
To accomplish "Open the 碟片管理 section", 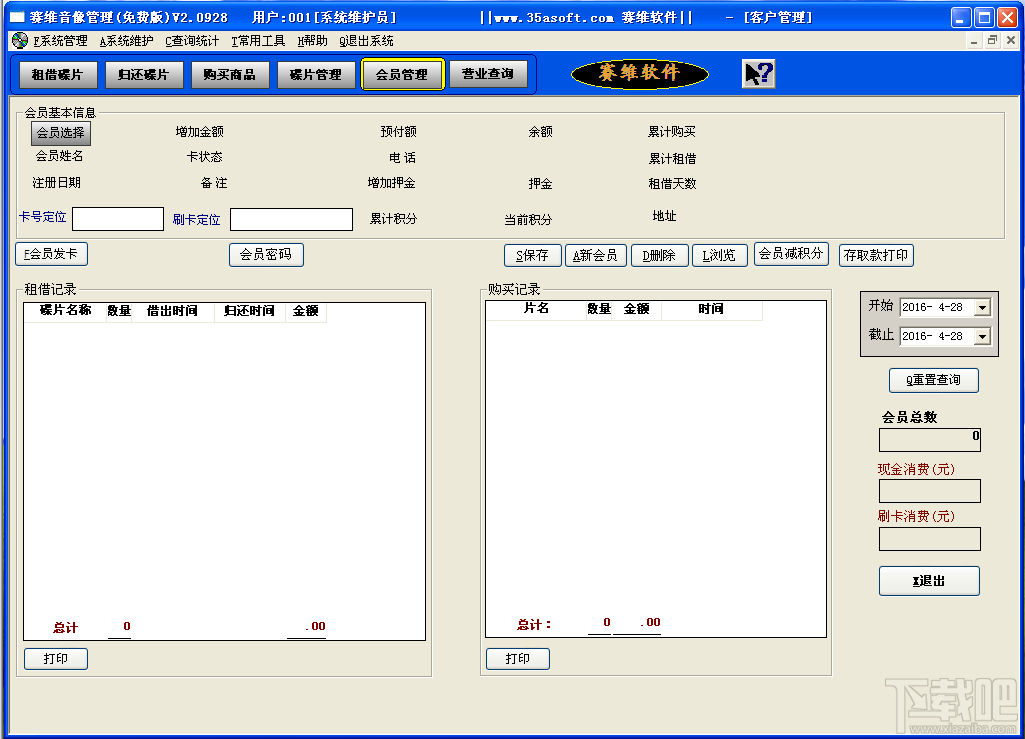I will (x=316, y=75).
